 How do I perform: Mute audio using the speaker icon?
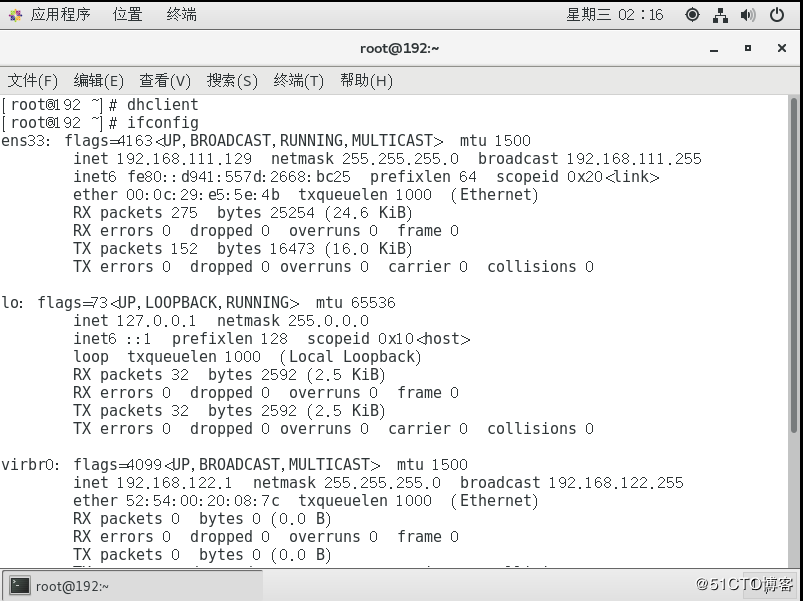(747, 14)
